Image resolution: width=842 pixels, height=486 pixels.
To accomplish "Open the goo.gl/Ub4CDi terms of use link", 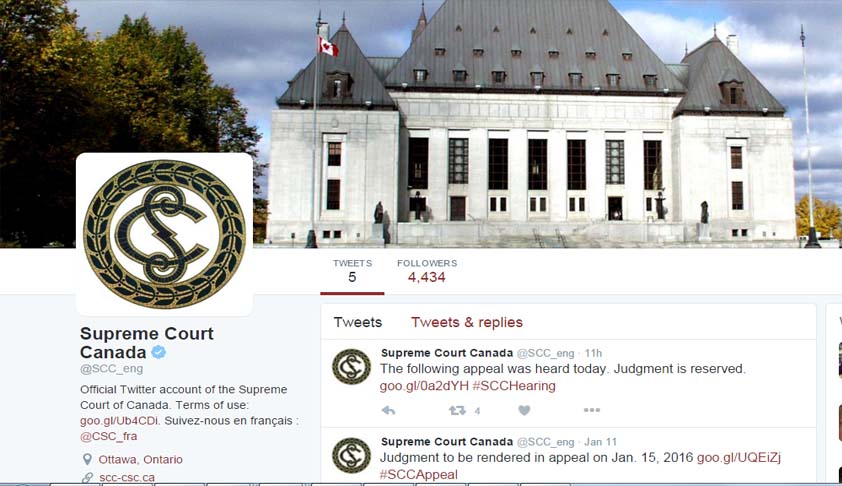I will click(119, 420).
